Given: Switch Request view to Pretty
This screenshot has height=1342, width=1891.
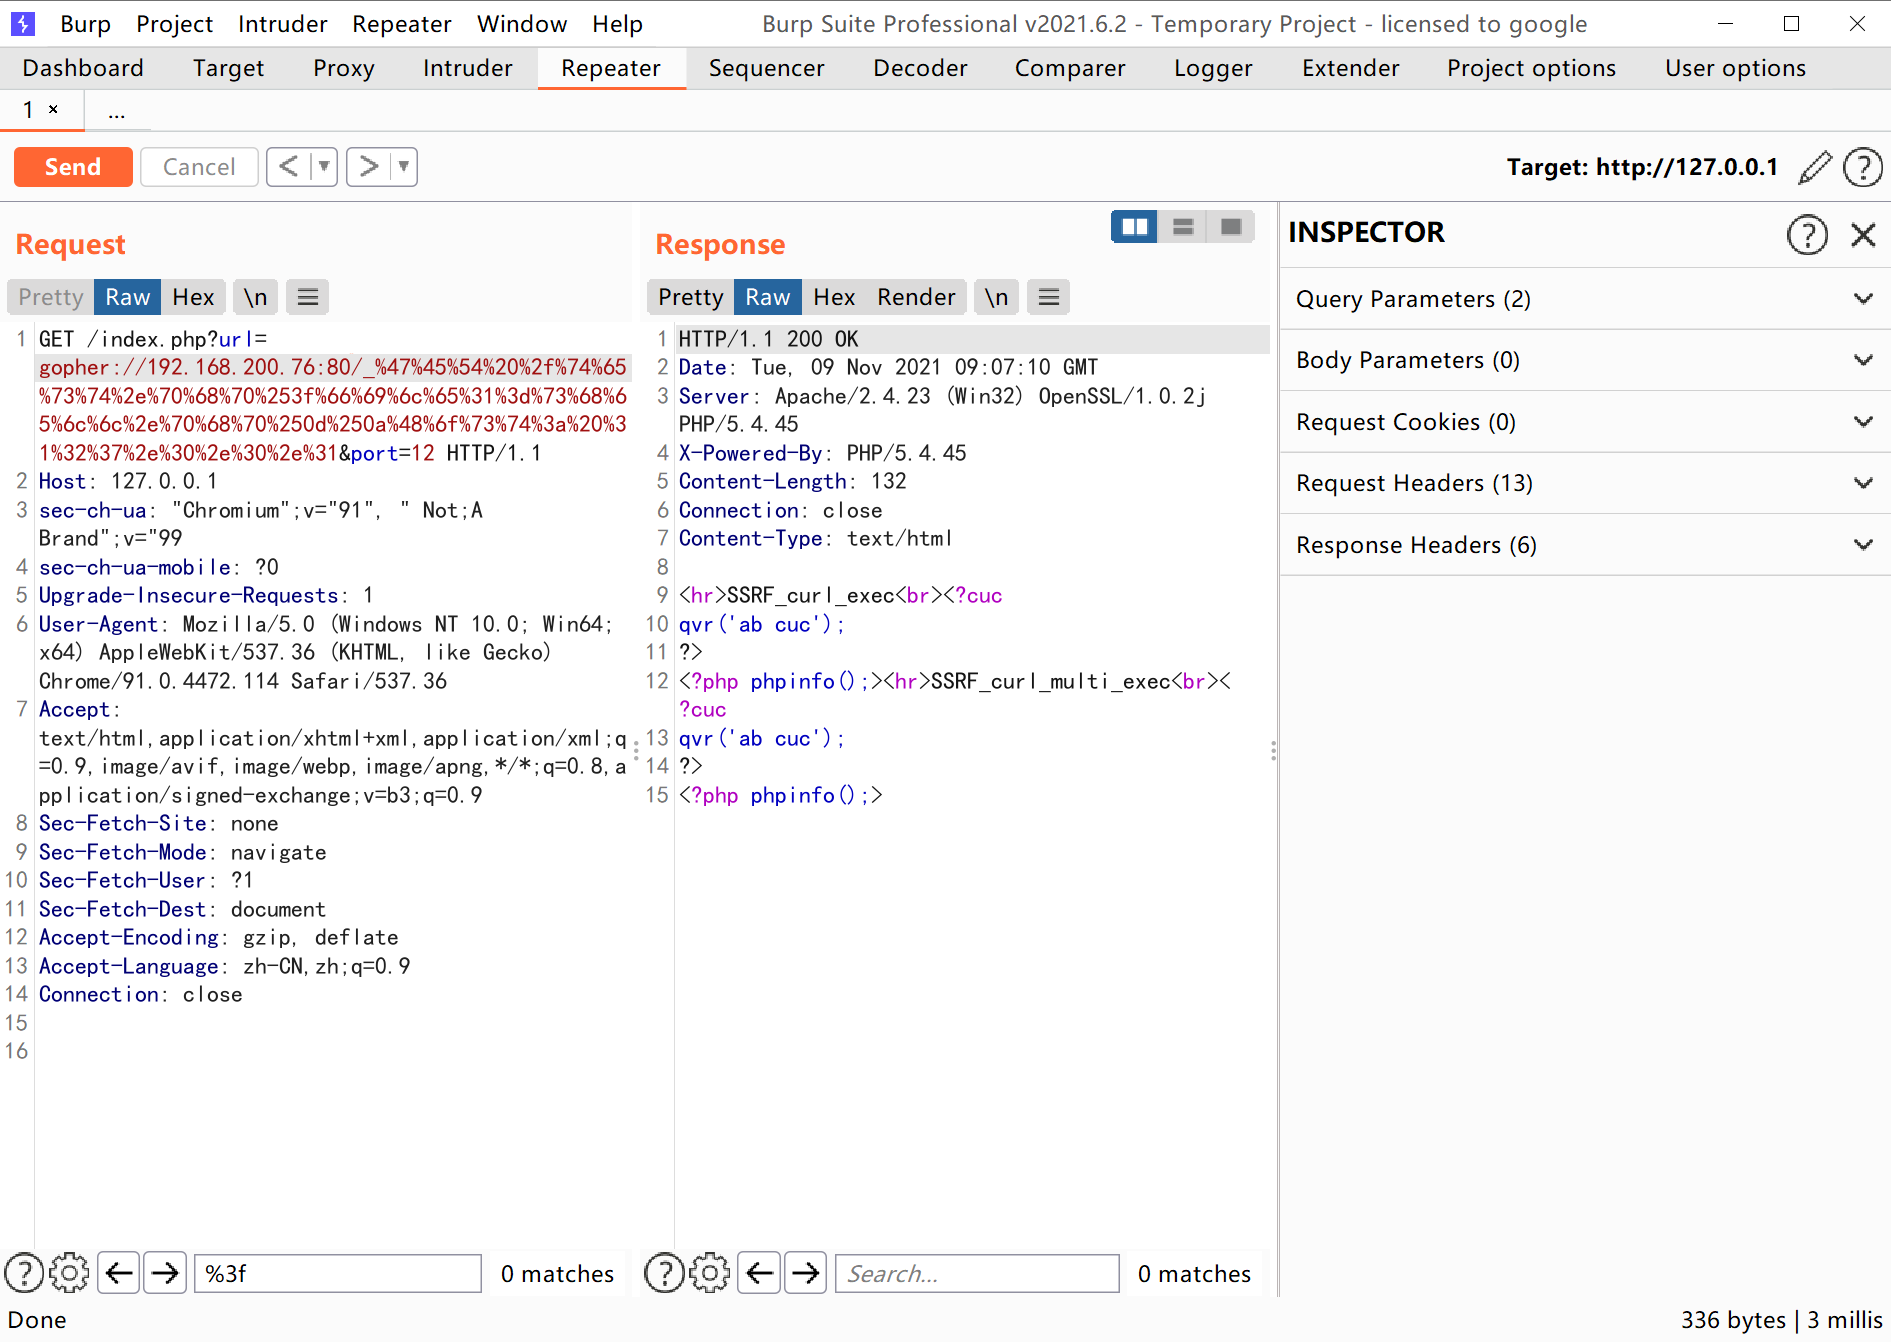Looking at the screenshot, I should [51, 297].
